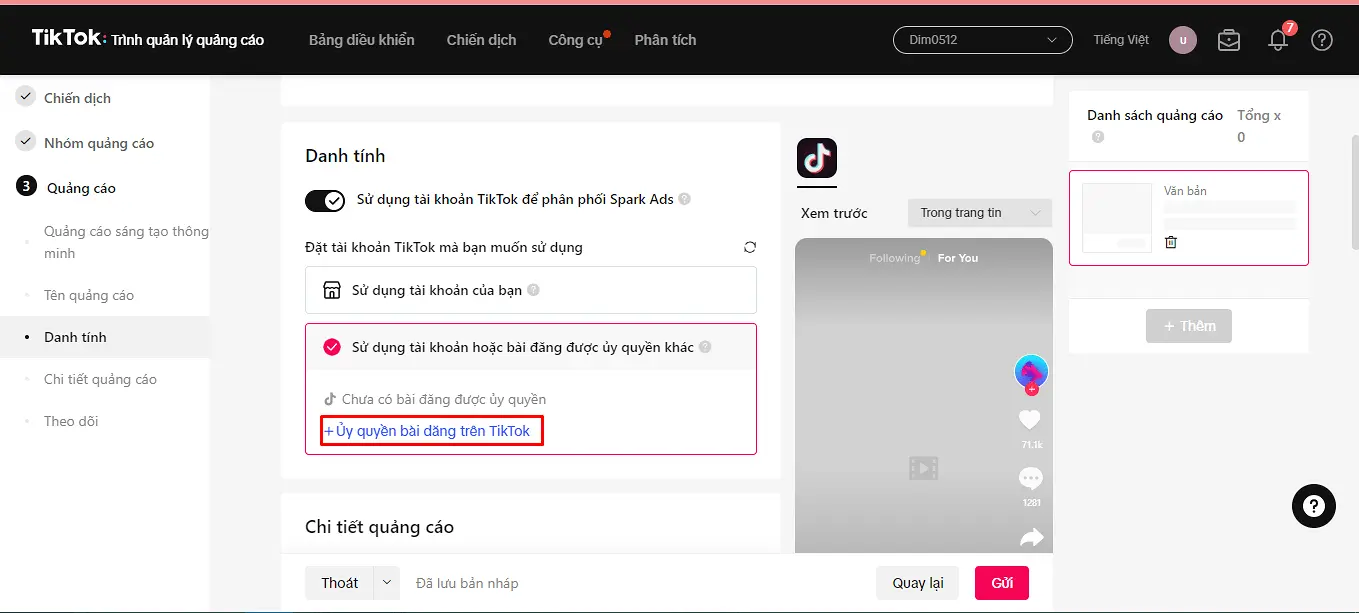Click the share arrow in preview
Screen dimensions: 1359x613
1031,538
